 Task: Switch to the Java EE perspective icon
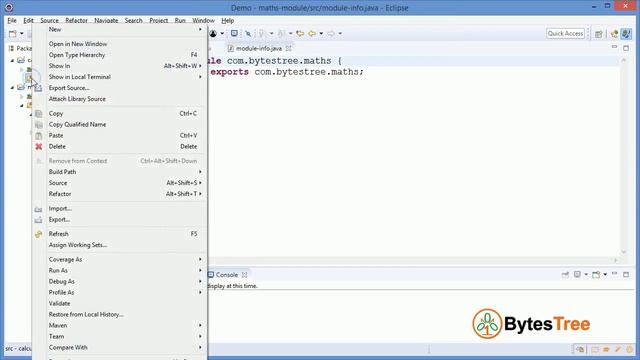pyautogui.click(x=614, y=34)
